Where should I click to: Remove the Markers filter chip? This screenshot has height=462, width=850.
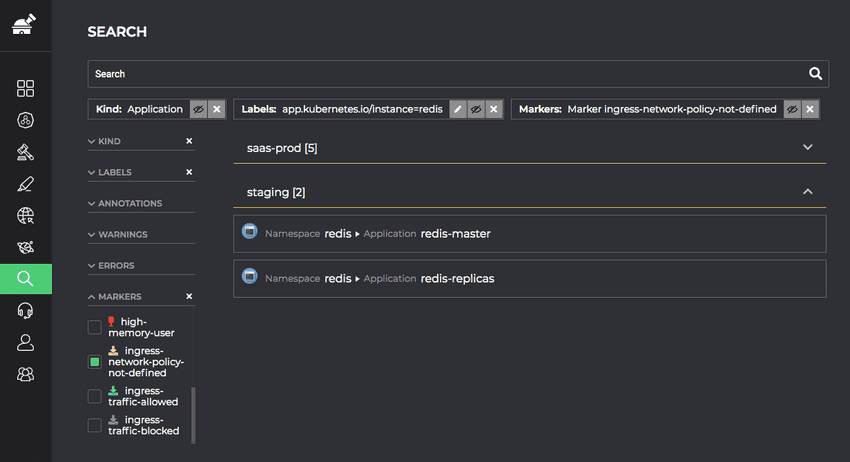[810, 109]
